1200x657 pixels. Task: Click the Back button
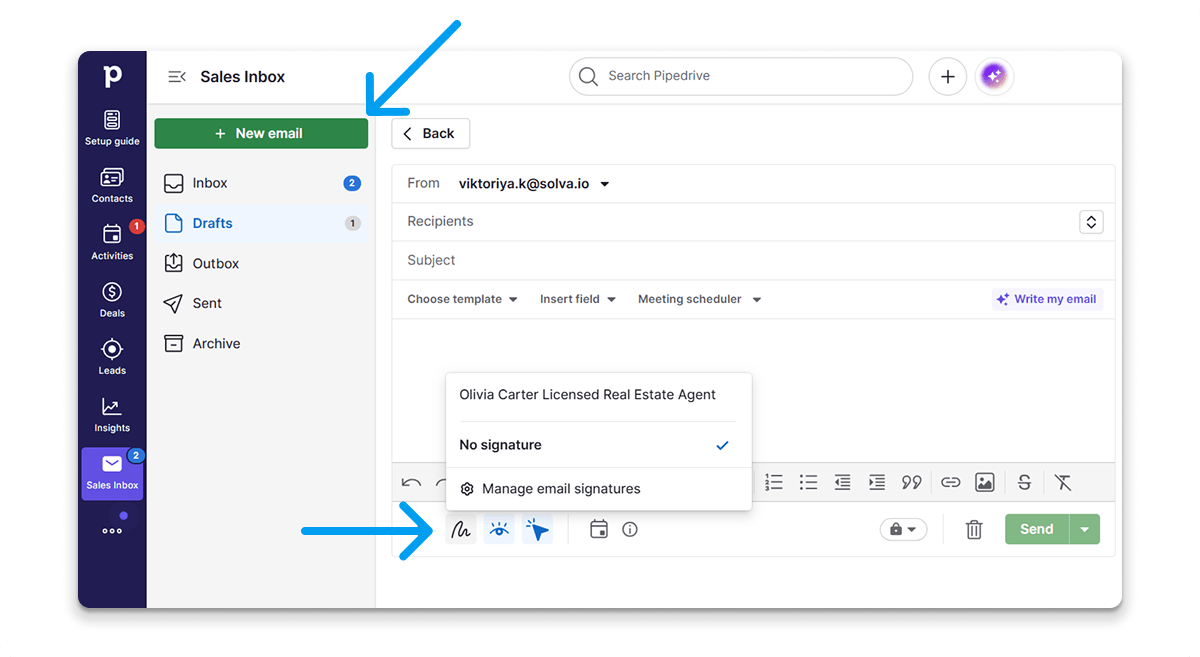pos(430,133)
